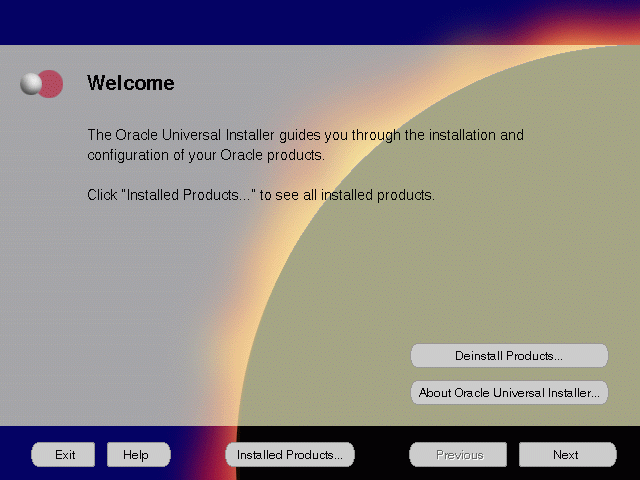Click the sphere logo beside Welcome
Viewport: 640px width, 480px height.
point(42,84)
